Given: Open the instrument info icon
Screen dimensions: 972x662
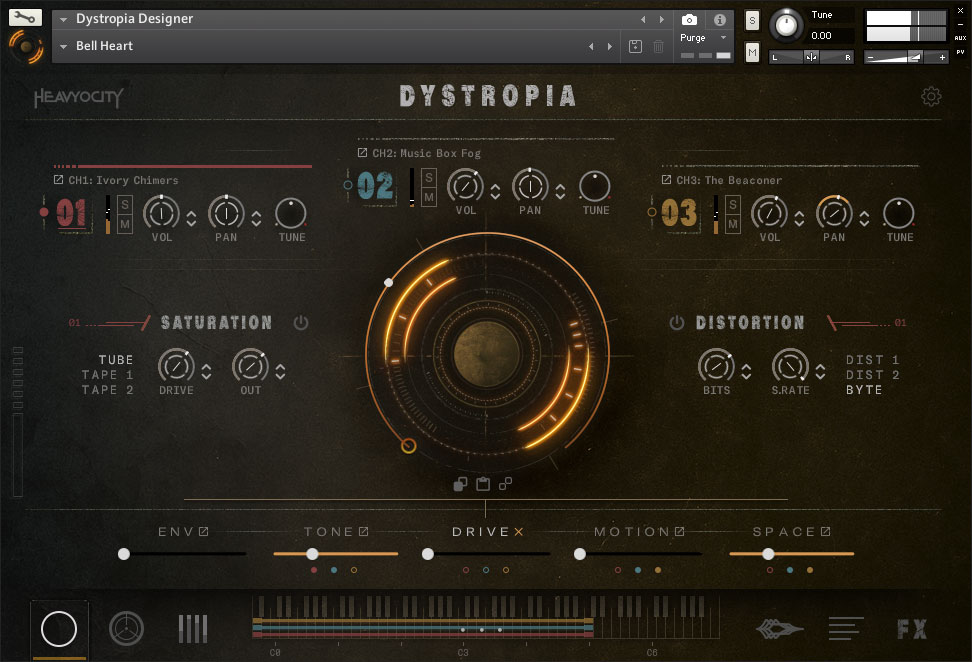Looking at the screenshot, I should [719, 20].
